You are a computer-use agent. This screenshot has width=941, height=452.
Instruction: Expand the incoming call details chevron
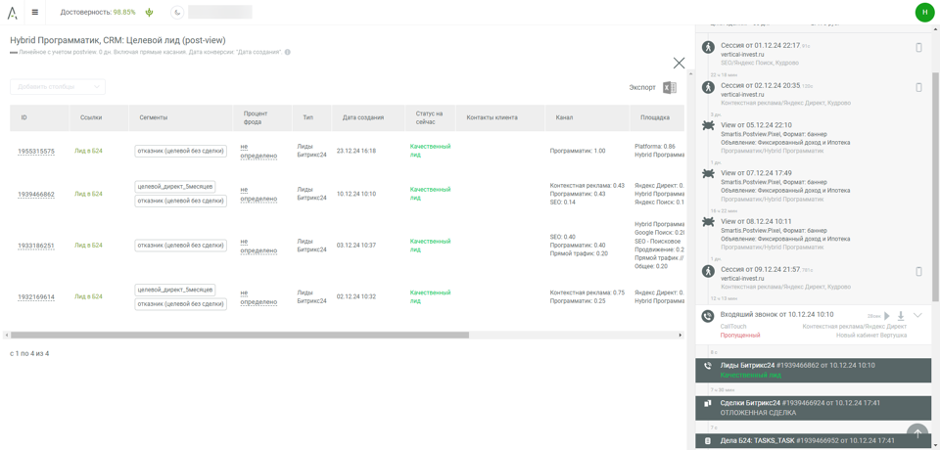918,316
